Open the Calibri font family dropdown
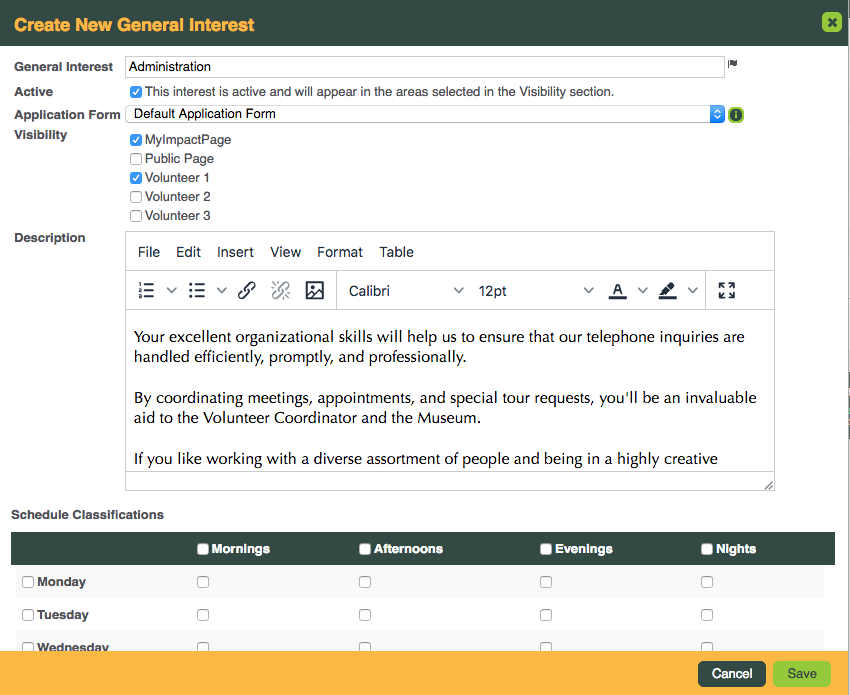 (405, 291)
